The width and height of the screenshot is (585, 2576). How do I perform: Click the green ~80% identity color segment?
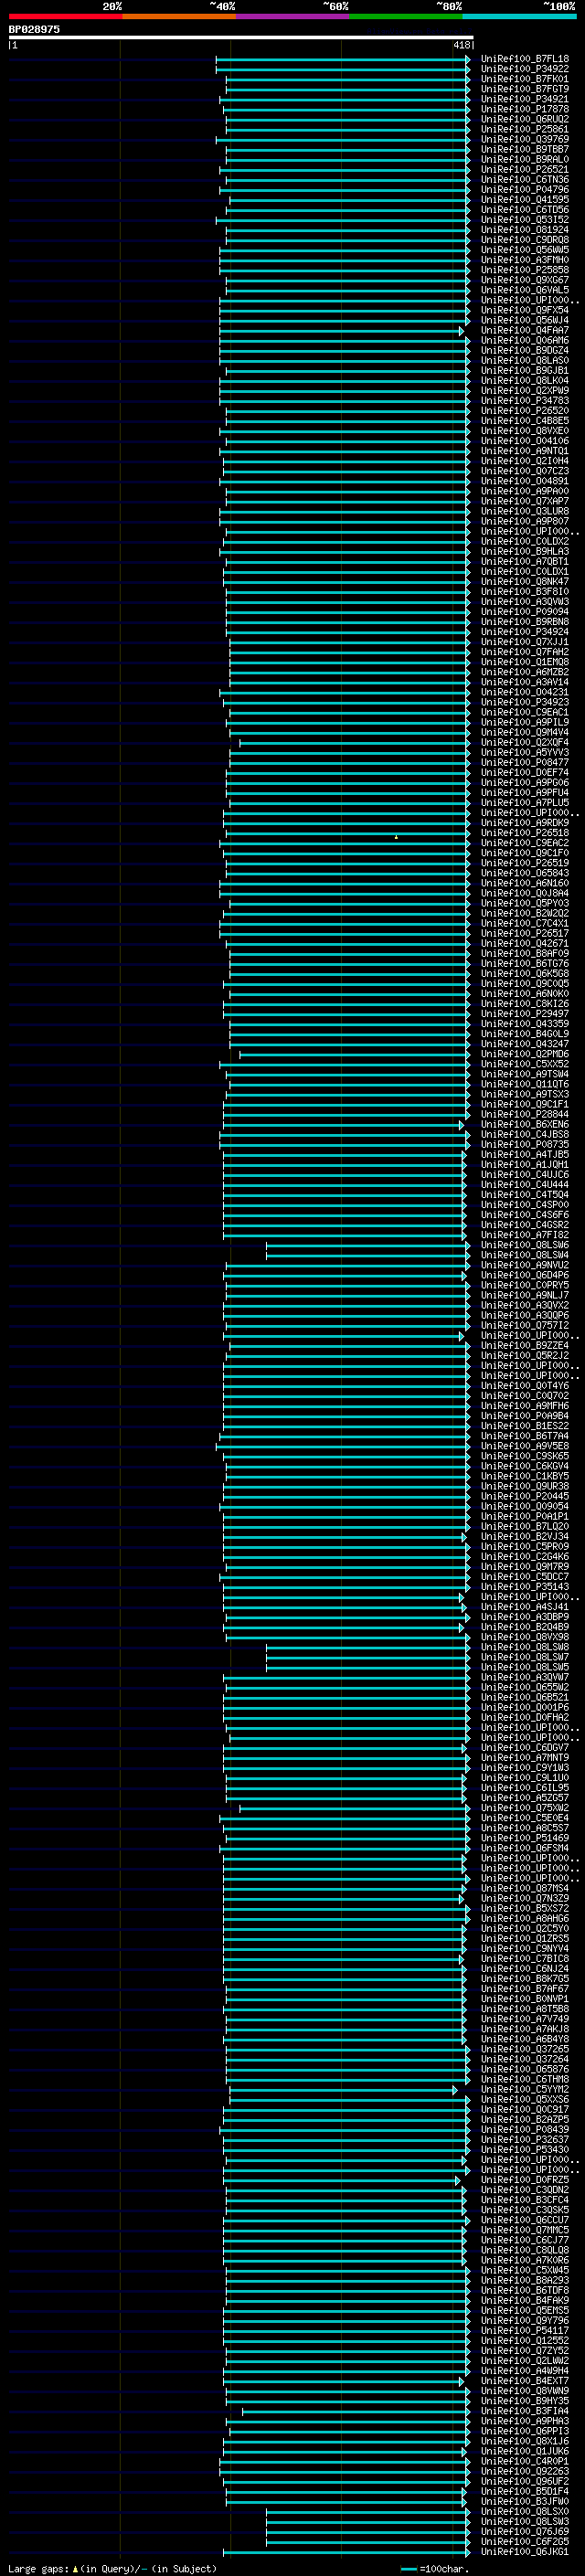(x=406, y=16)
